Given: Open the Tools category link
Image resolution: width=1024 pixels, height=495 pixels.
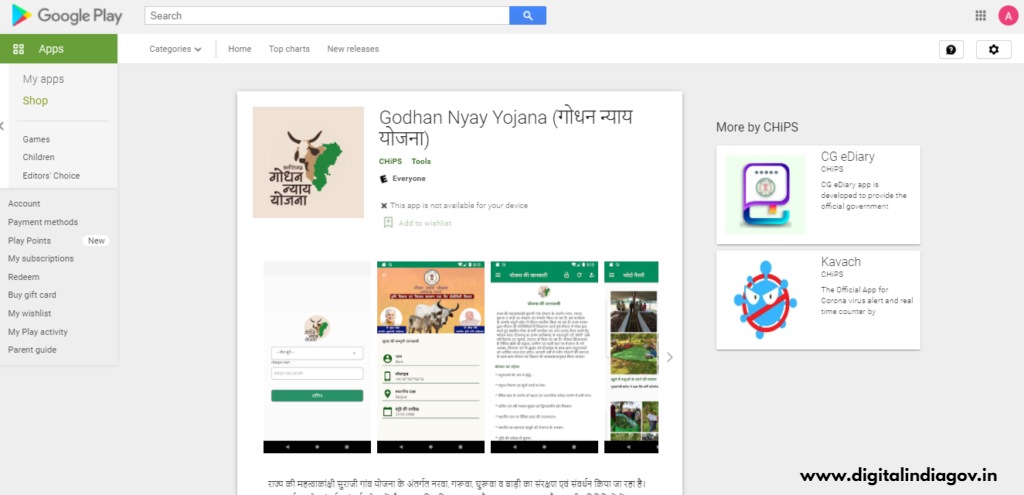Looking at the screenshot, I should (x=421, y=161).
